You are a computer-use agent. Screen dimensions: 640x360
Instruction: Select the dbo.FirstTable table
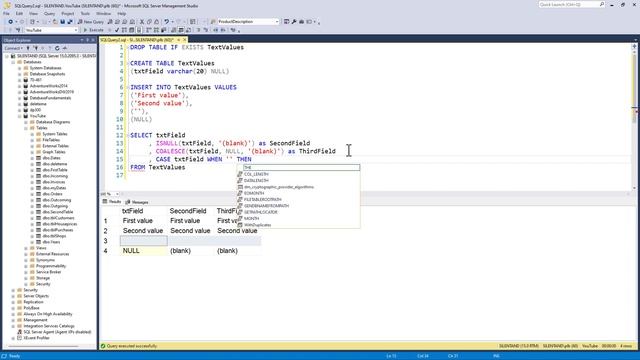point(55,170)
